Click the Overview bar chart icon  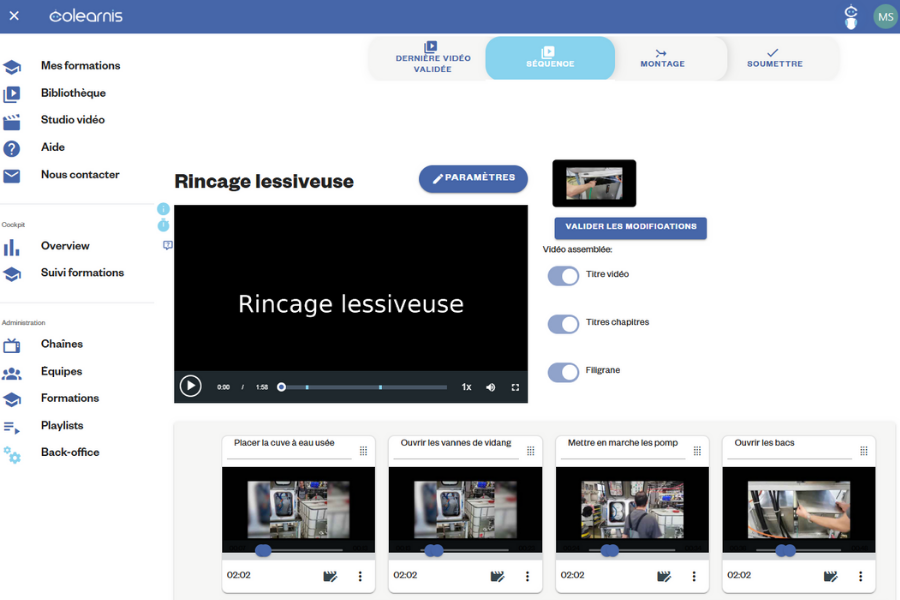(12, 247)
